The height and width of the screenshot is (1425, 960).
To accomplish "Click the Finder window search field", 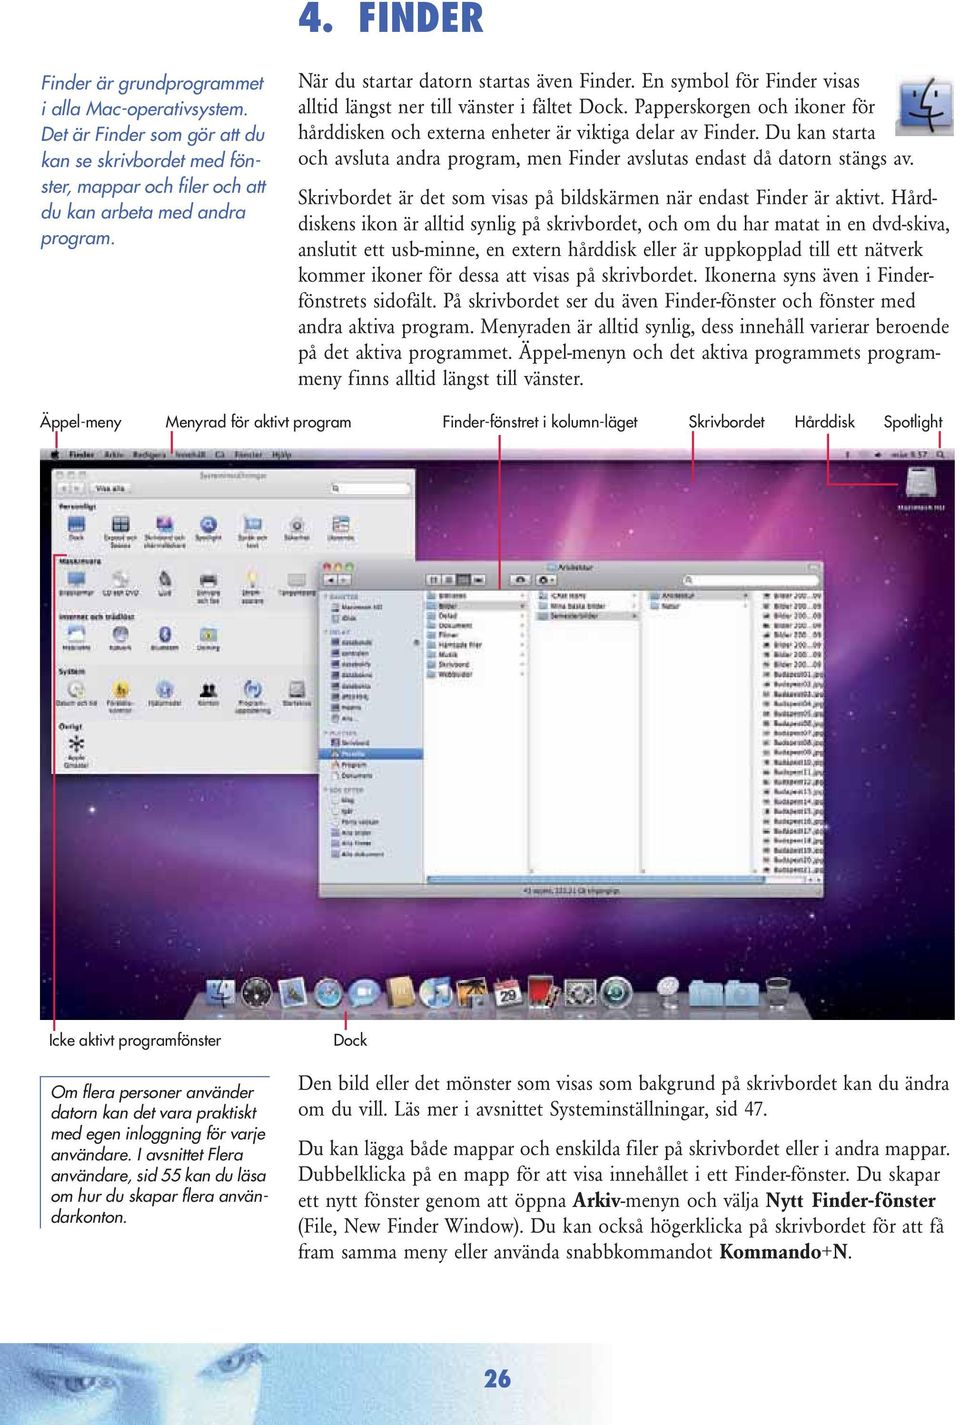I will pos(750,580).
